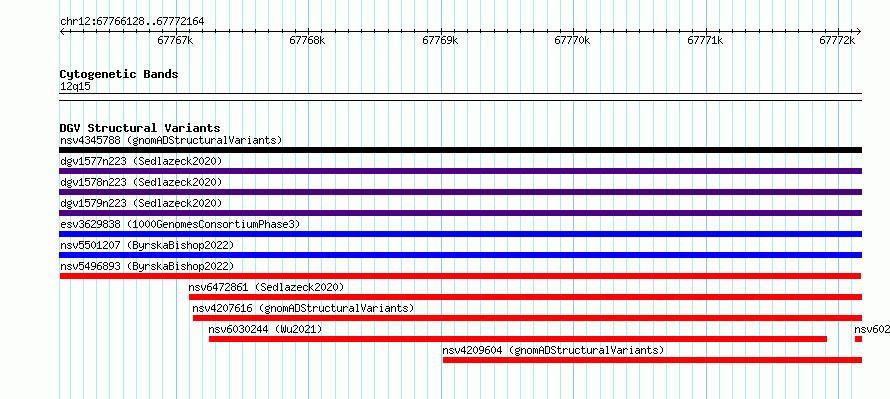890x399 pixels.
Task: Open the nsv5496893 (ByrskaBishop2022) label
Action: point(147,266)
